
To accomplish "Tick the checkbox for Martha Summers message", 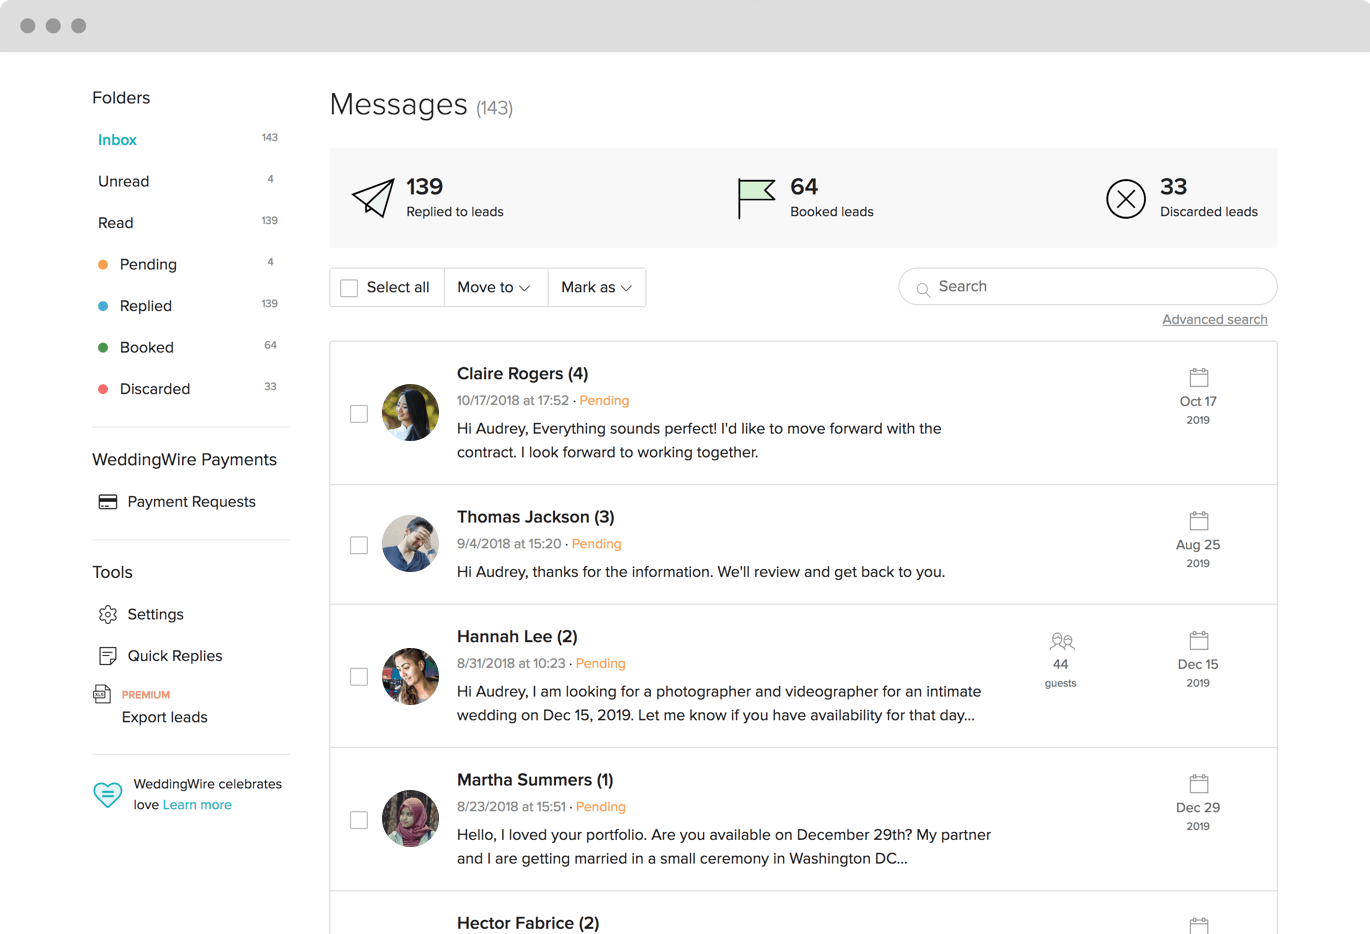I will tap(359, 820).
